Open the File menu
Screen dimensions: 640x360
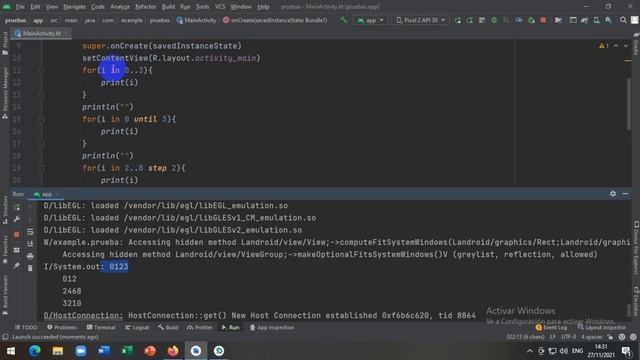tap(20, 7)
